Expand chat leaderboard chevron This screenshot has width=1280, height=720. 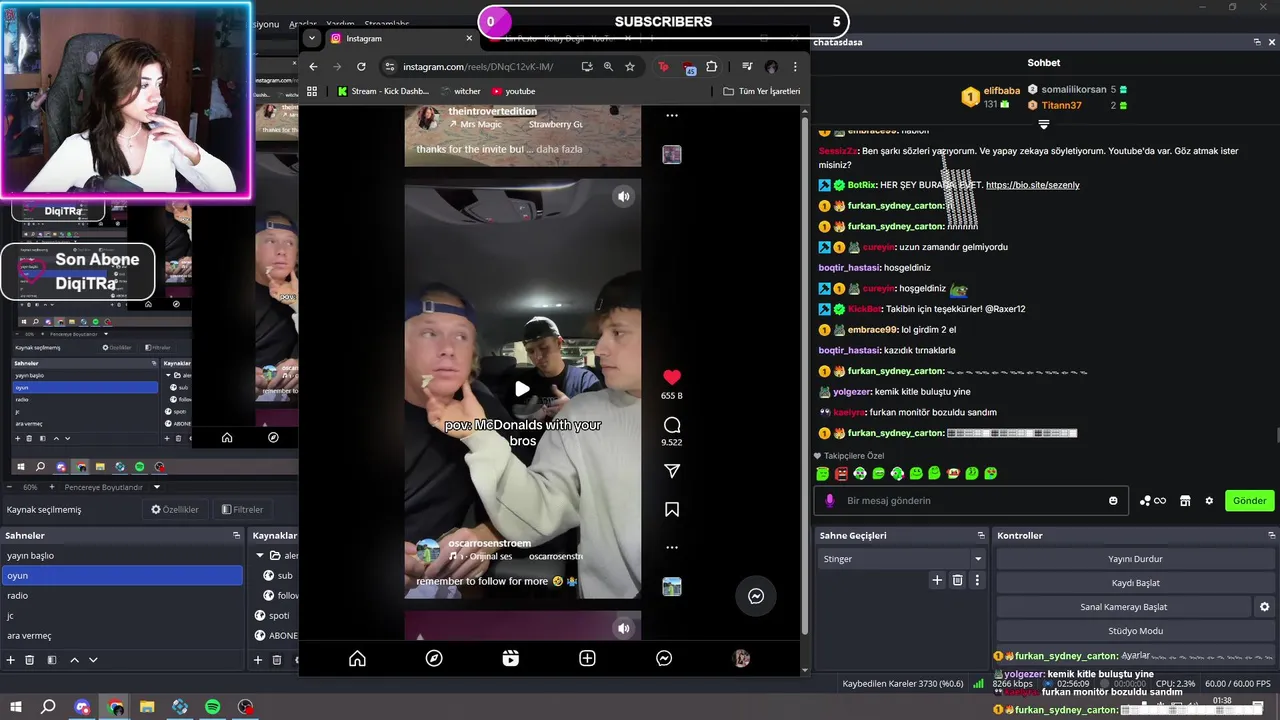click(1043, 125)
